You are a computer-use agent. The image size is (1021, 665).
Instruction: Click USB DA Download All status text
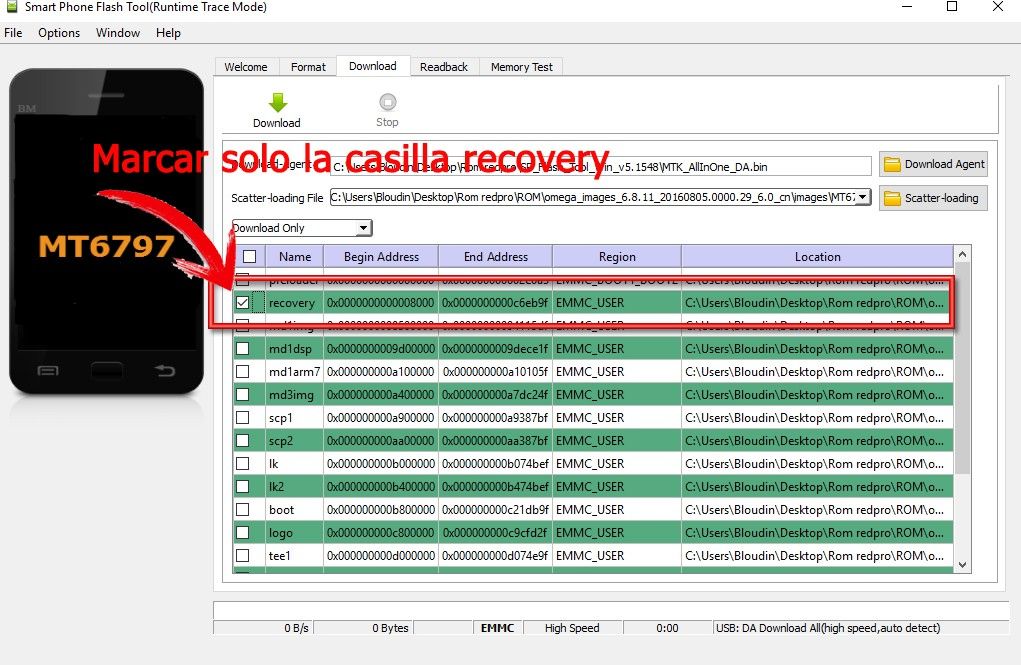(828, 628)
